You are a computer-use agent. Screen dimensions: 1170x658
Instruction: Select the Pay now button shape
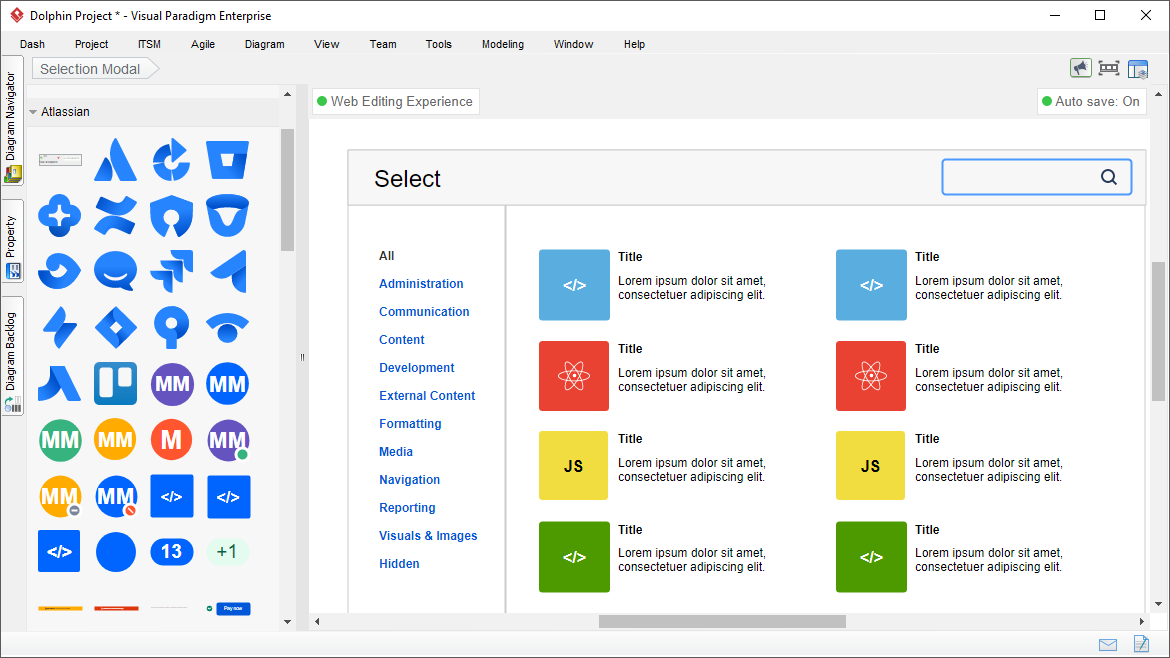pos(233,608)
